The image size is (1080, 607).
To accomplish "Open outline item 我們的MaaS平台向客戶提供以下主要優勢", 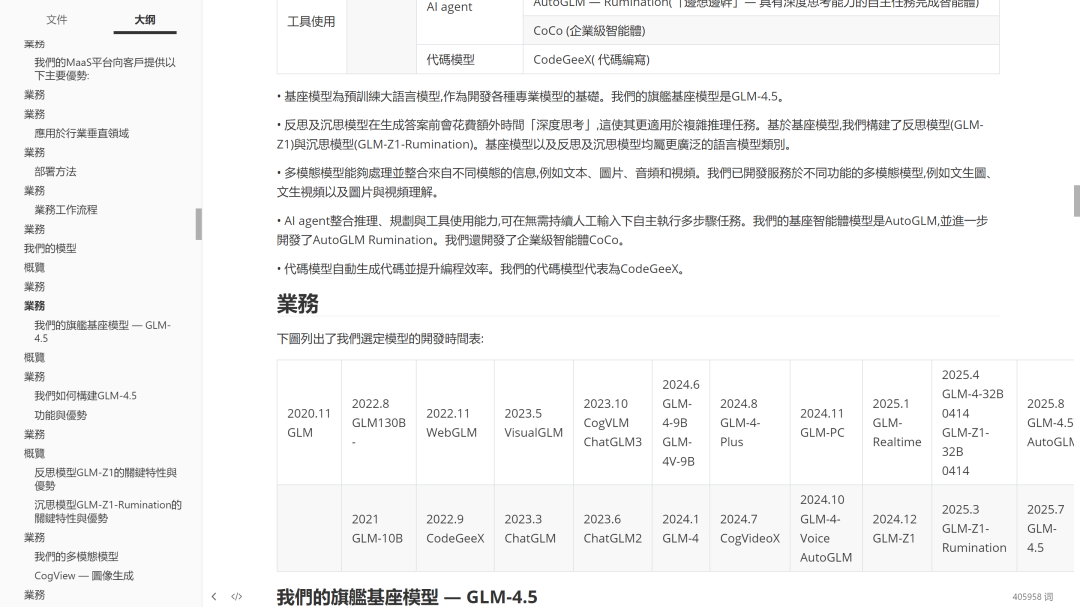I will tap(105, 69).
